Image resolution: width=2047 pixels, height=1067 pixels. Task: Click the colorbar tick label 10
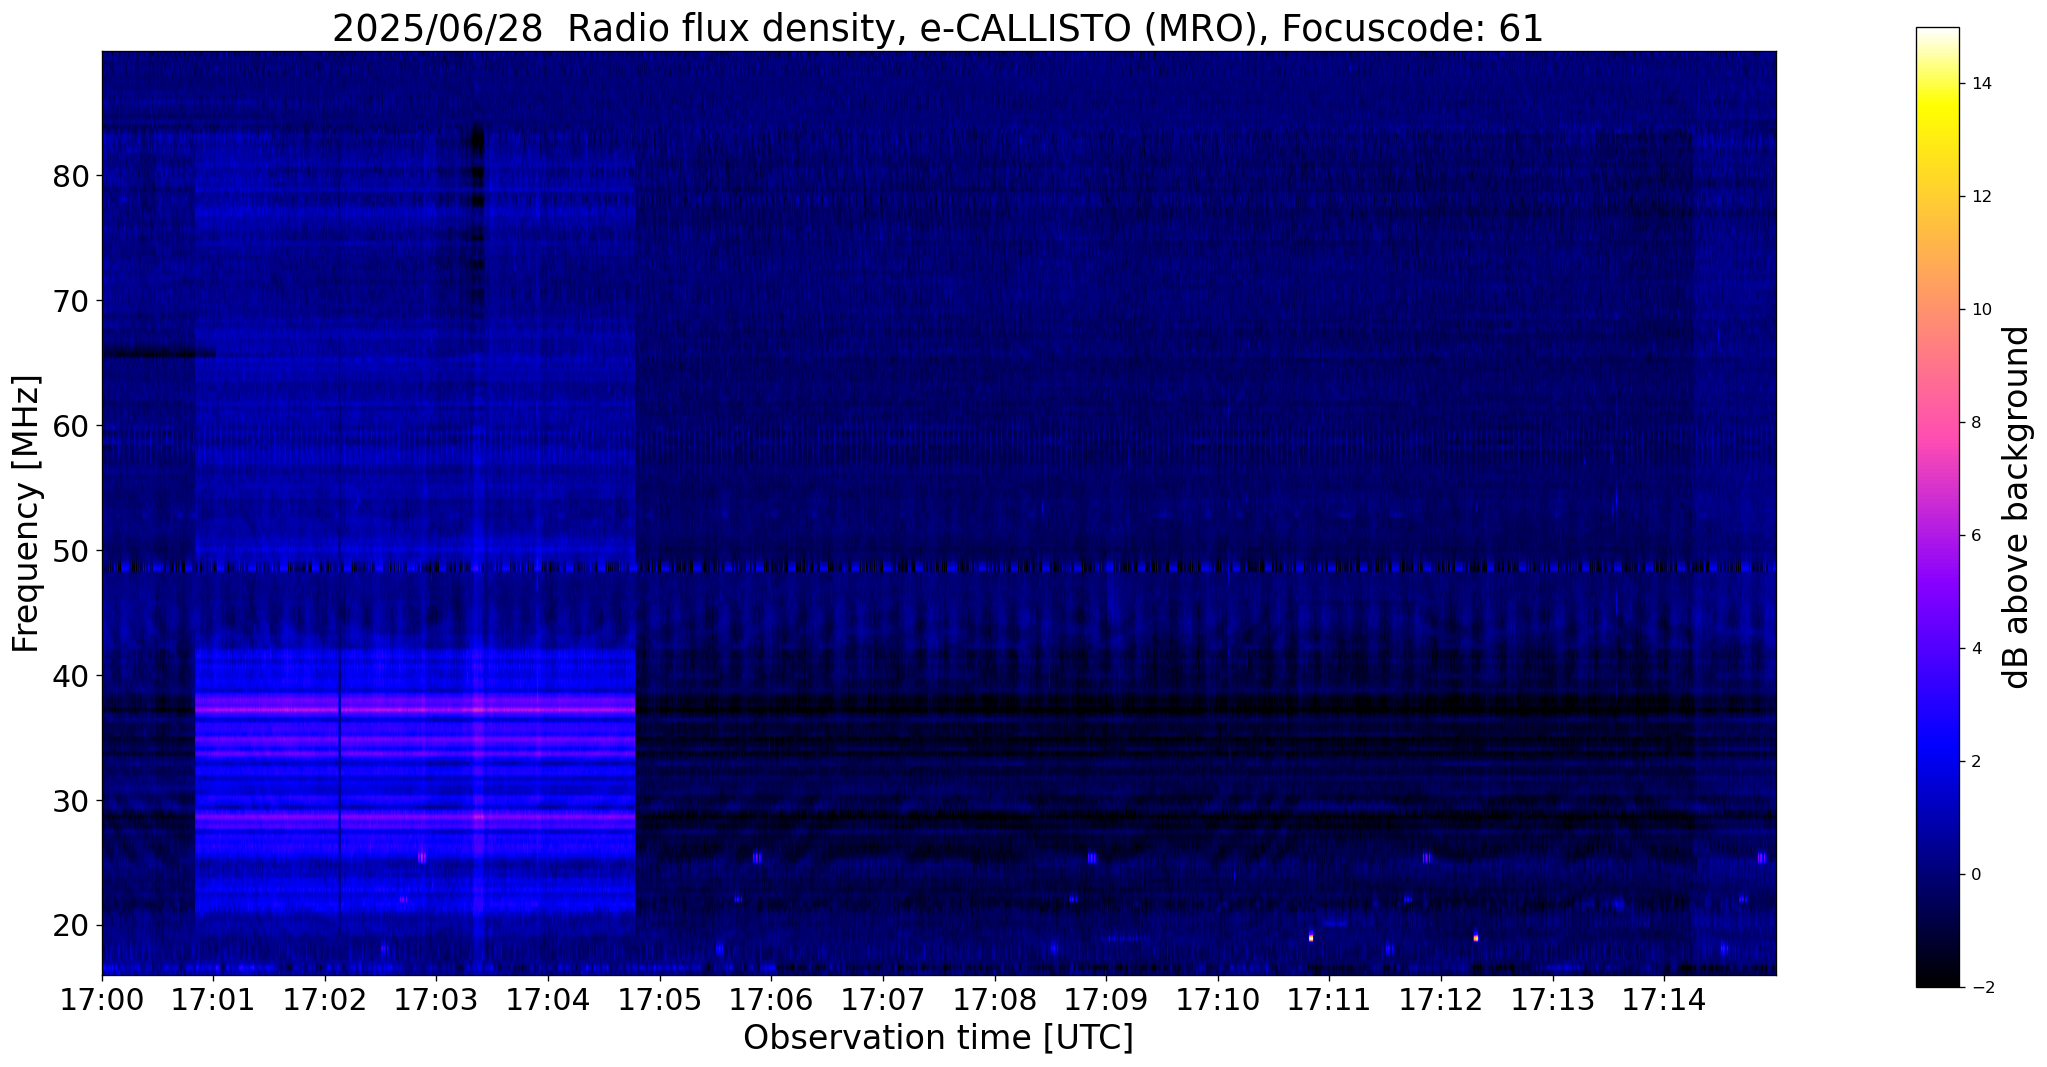pyautogui.click(x=1980, y=310)
